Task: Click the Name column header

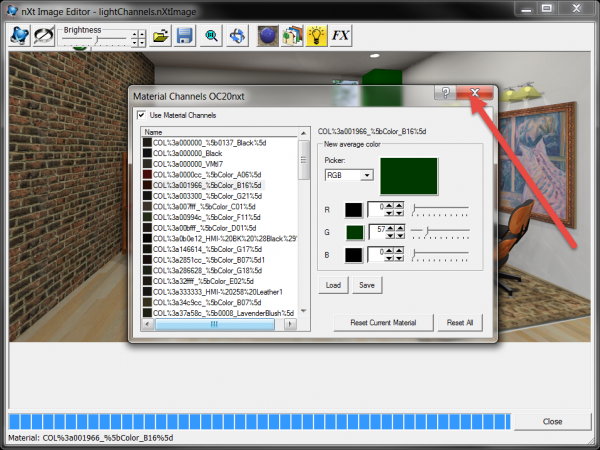Action: [220, 132]
